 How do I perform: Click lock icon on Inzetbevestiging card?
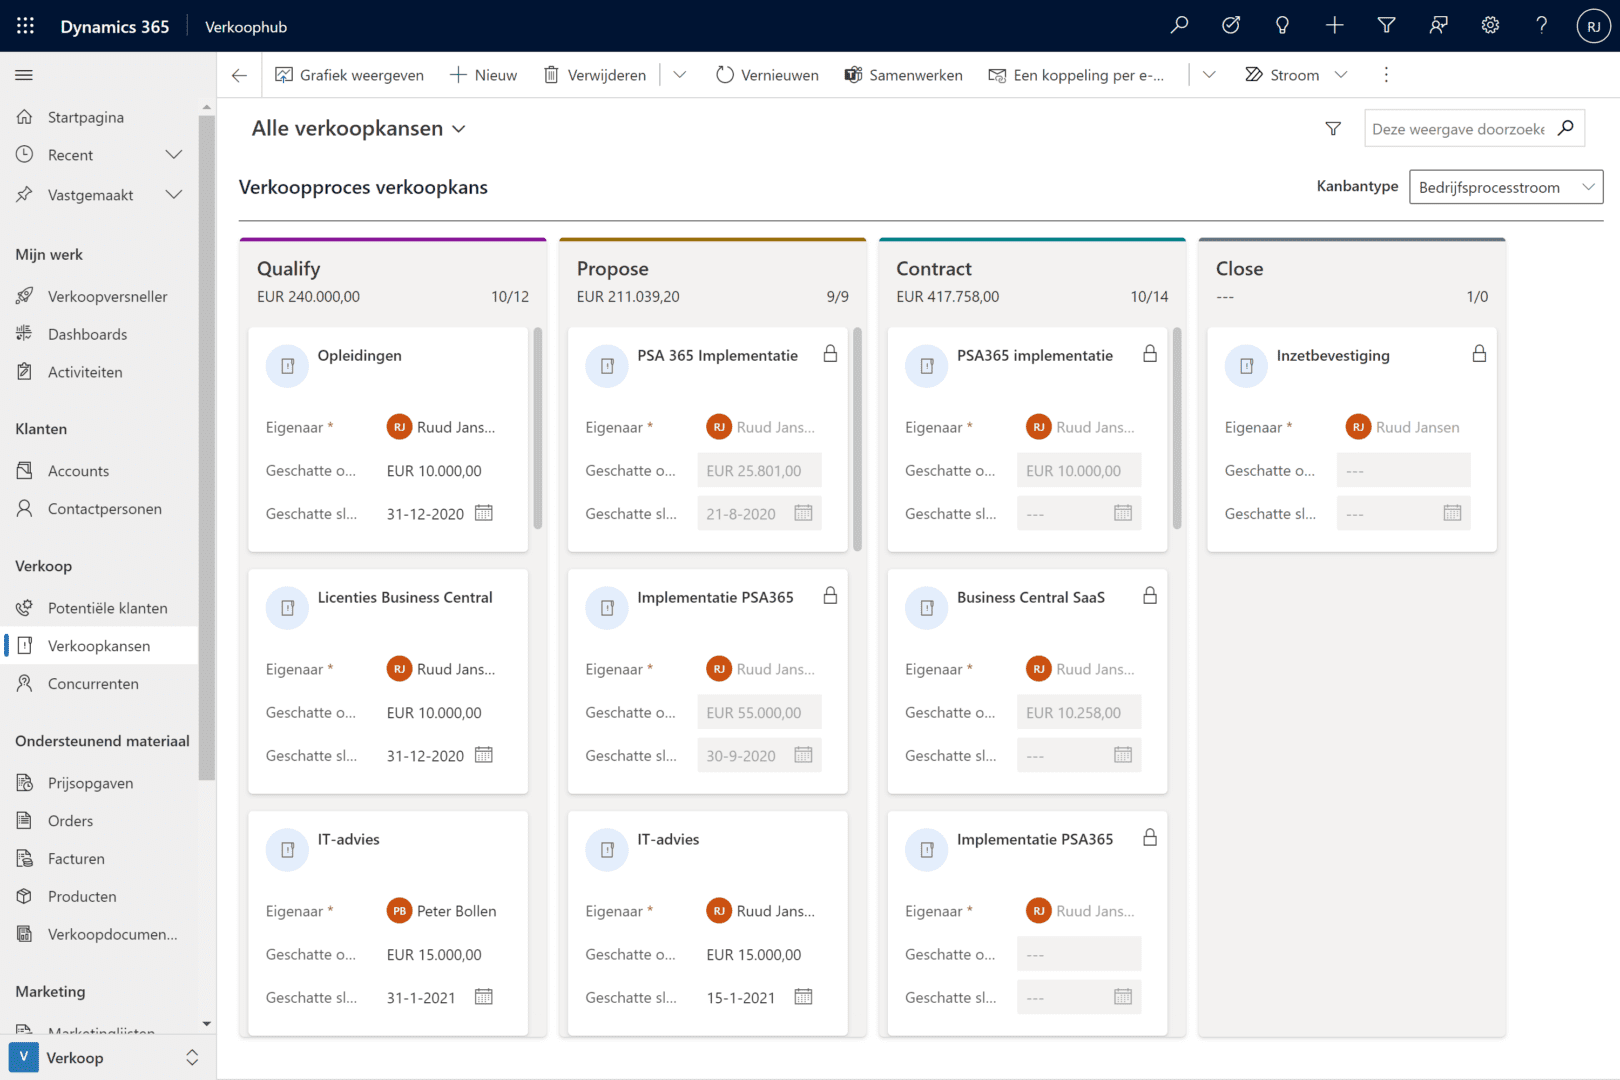coord(1479,354)
